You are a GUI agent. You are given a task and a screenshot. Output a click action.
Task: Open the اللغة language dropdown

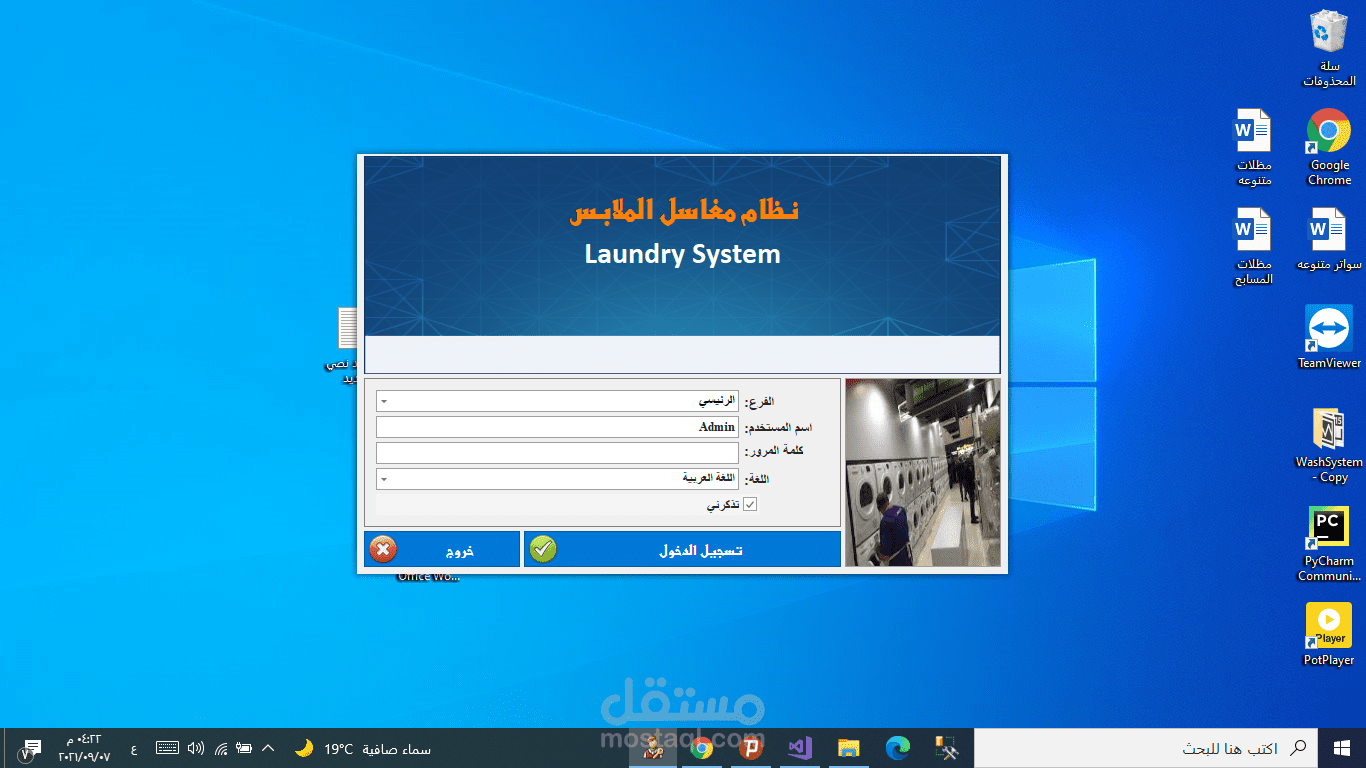tap(384, 478)
